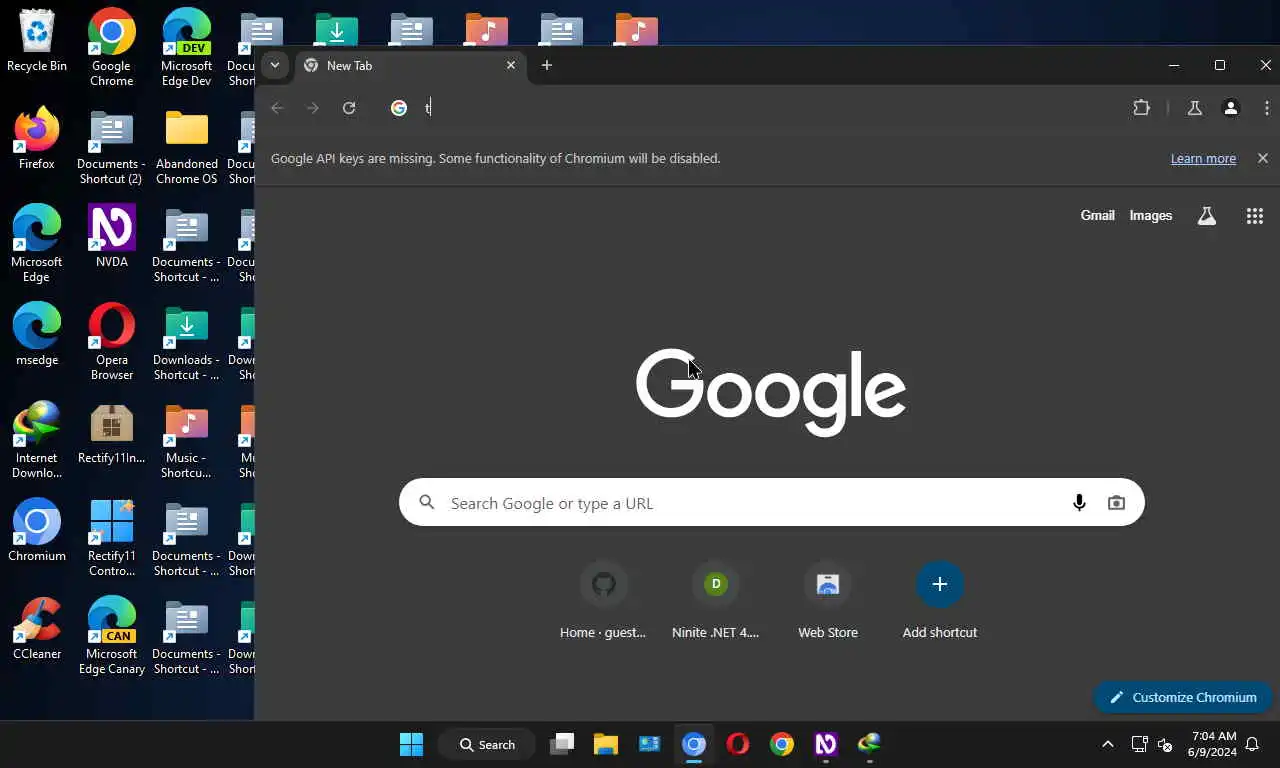Image resolution: width=1280 pixels, height=768 pixels.
Task: Open notification bell in system tray
Action: (x=1251, y=744)
